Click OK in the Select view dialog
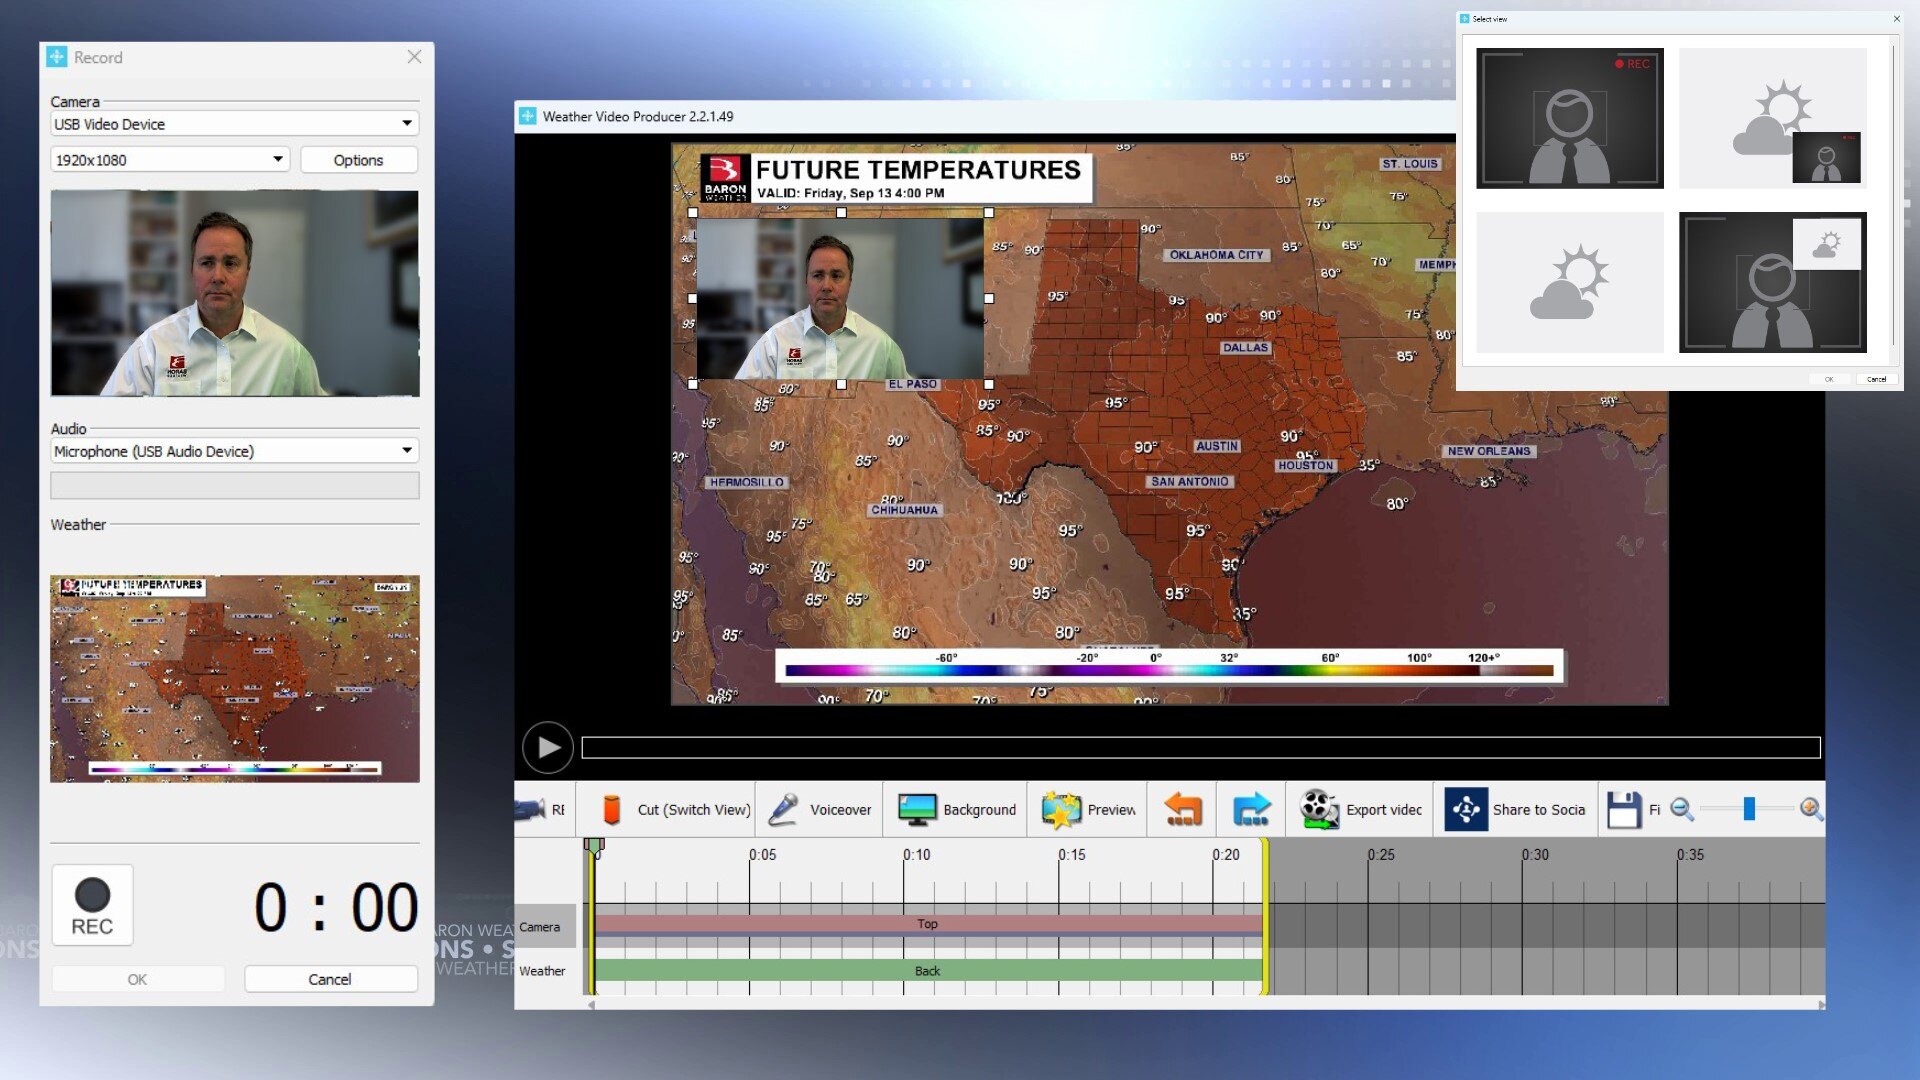Viewport: 1920px width, 1080px height. (1829, 379)
